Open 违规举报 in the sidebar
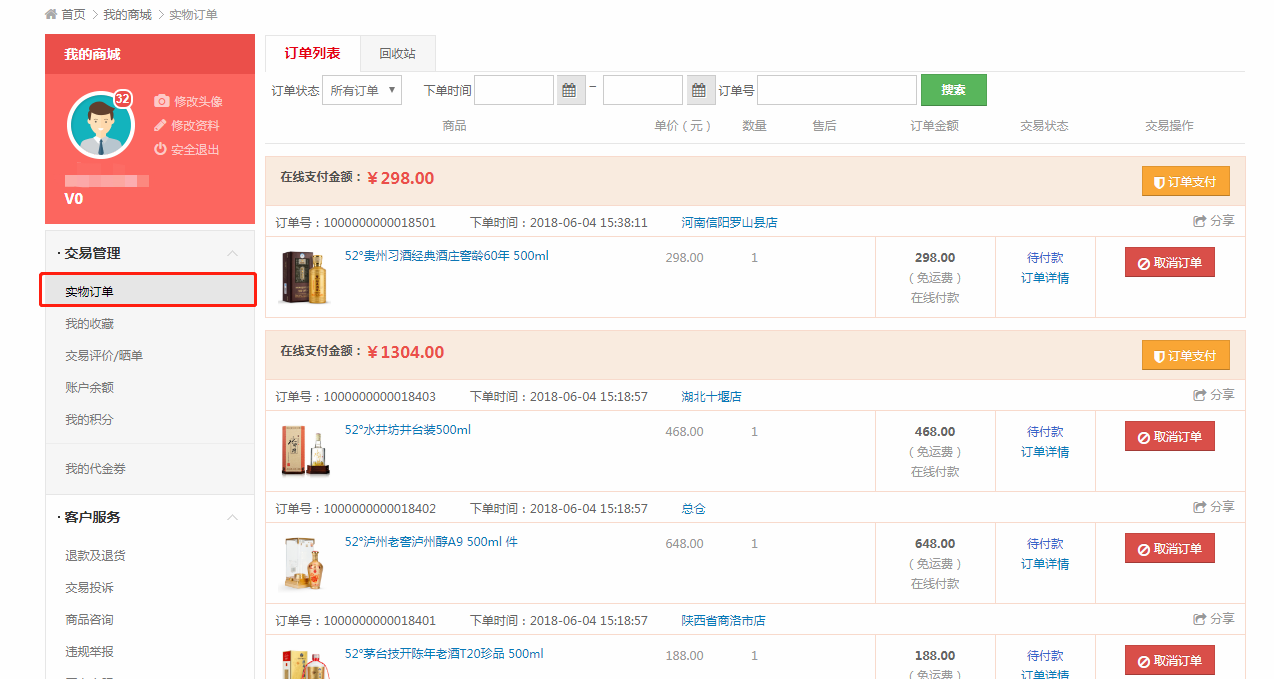This screenshot has width=1274, height=679. coord(89,651)
